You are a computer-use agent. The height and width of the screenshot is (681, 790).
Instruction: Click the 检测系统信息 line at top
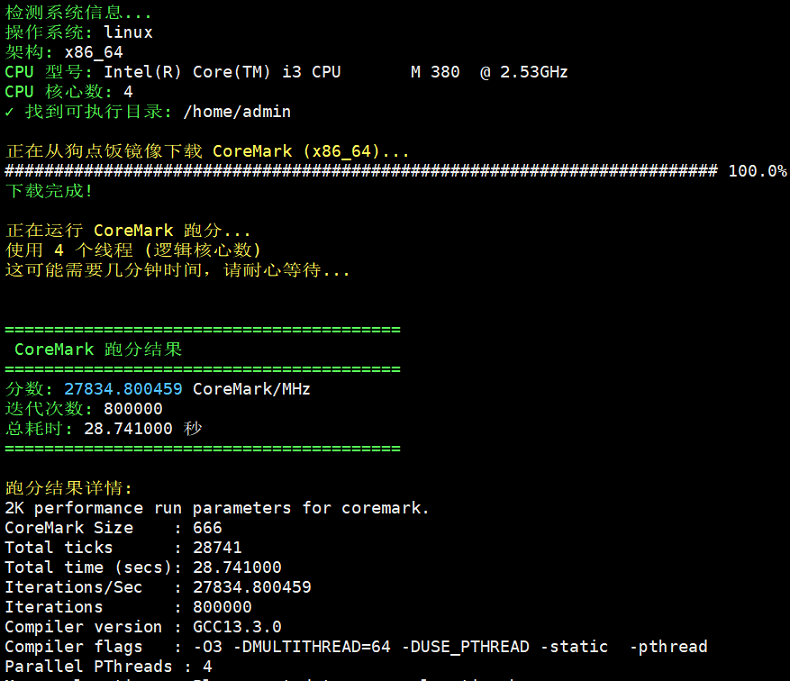point(78,13)
